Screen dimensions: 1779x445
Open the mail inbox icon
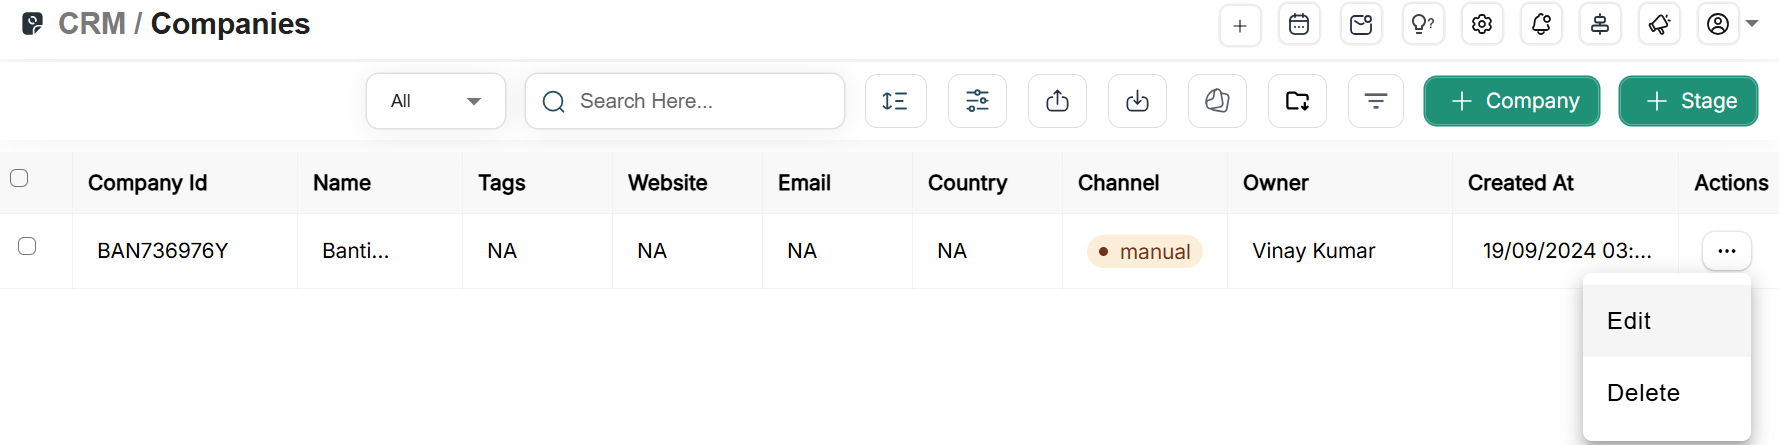coord(1361,25)
